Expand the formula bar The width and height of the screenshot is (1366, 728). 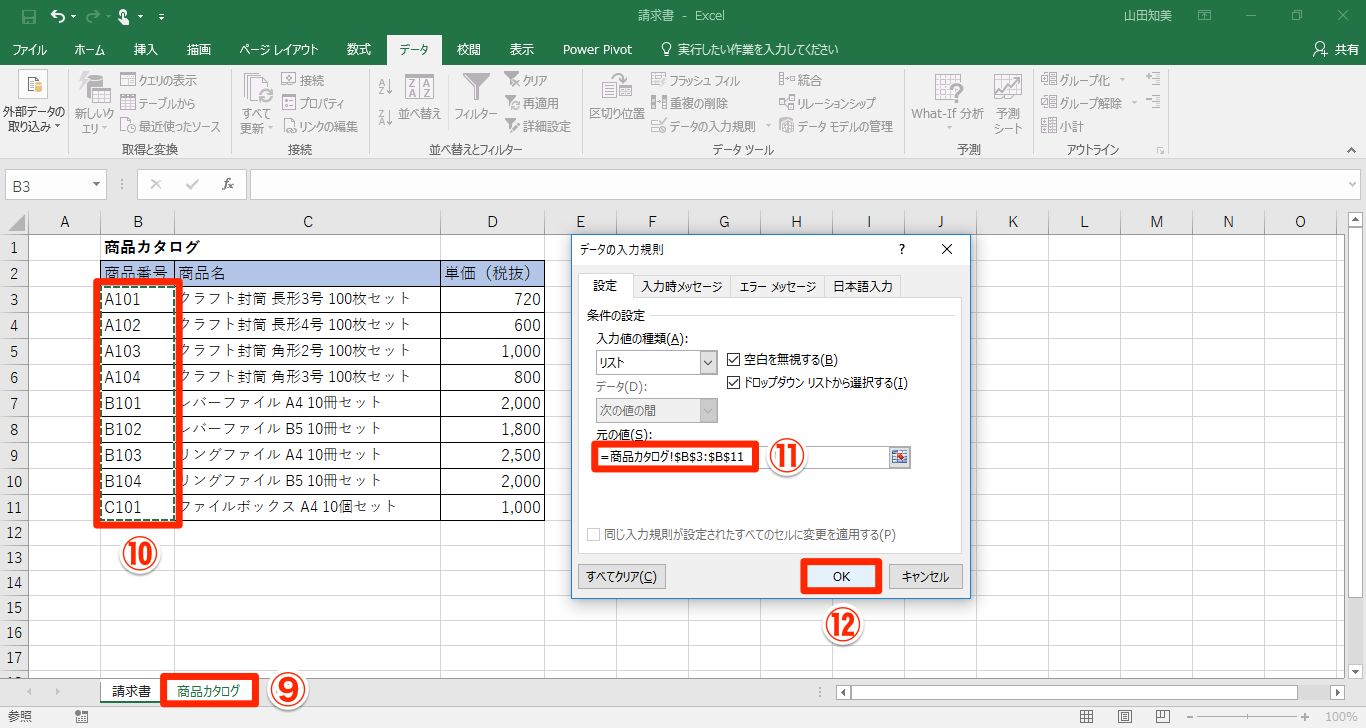(1351, 184)
